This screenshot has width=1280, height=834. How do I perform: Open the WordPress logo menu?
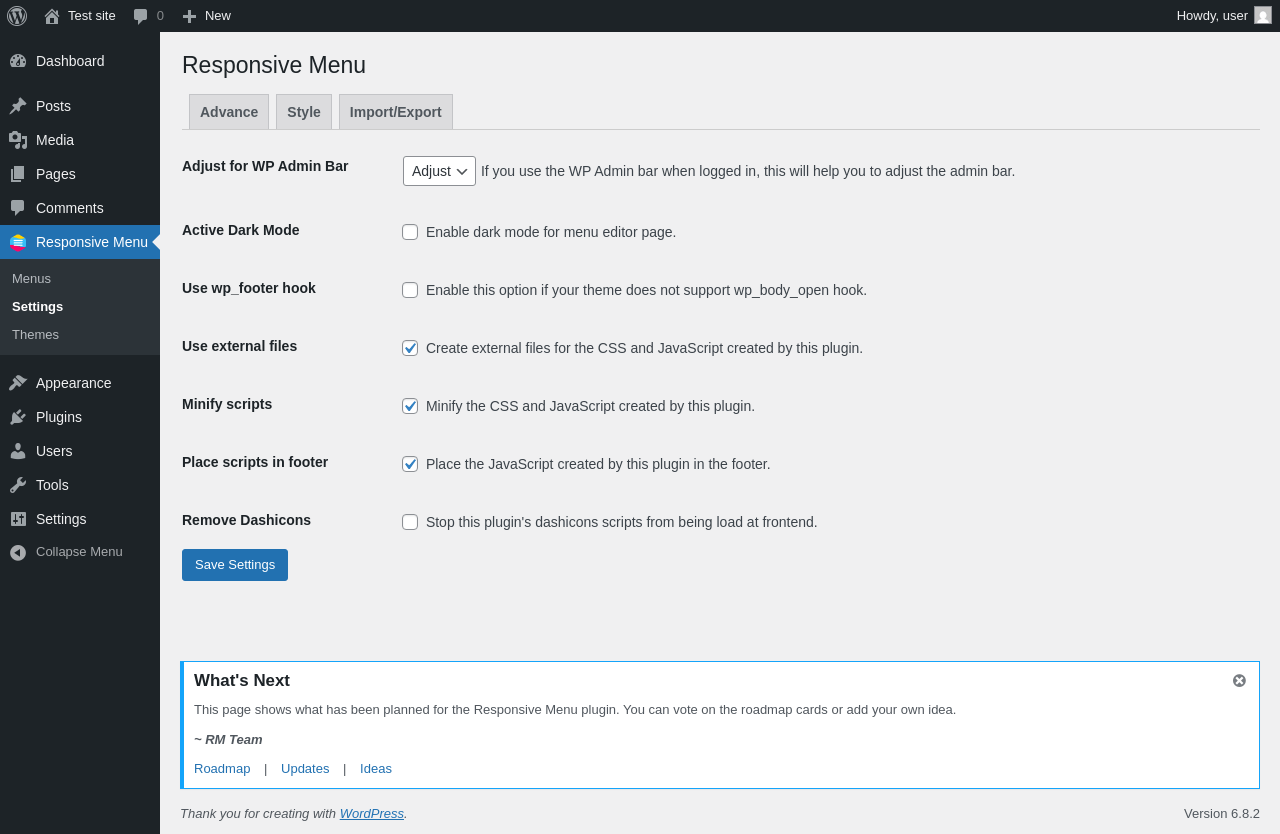pos(17,16)
